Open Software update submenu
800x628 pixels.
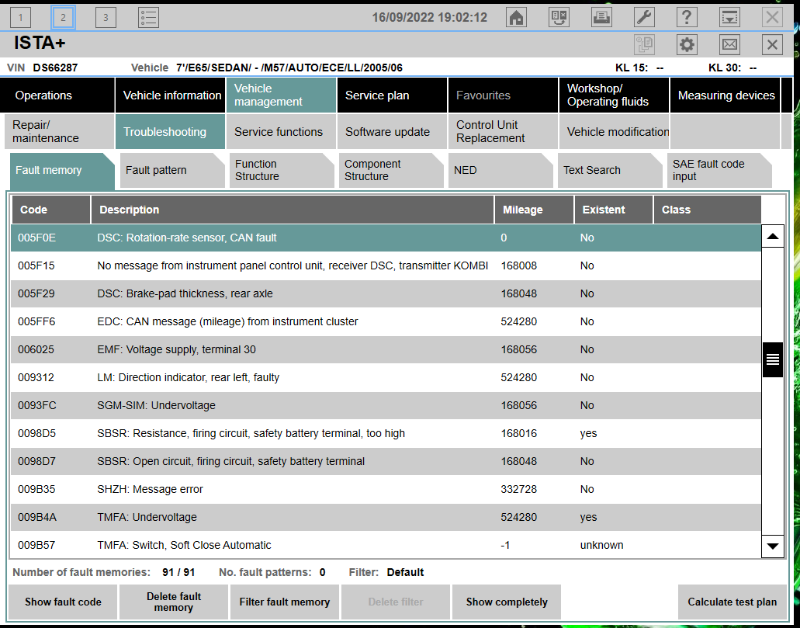click(392, 132)
